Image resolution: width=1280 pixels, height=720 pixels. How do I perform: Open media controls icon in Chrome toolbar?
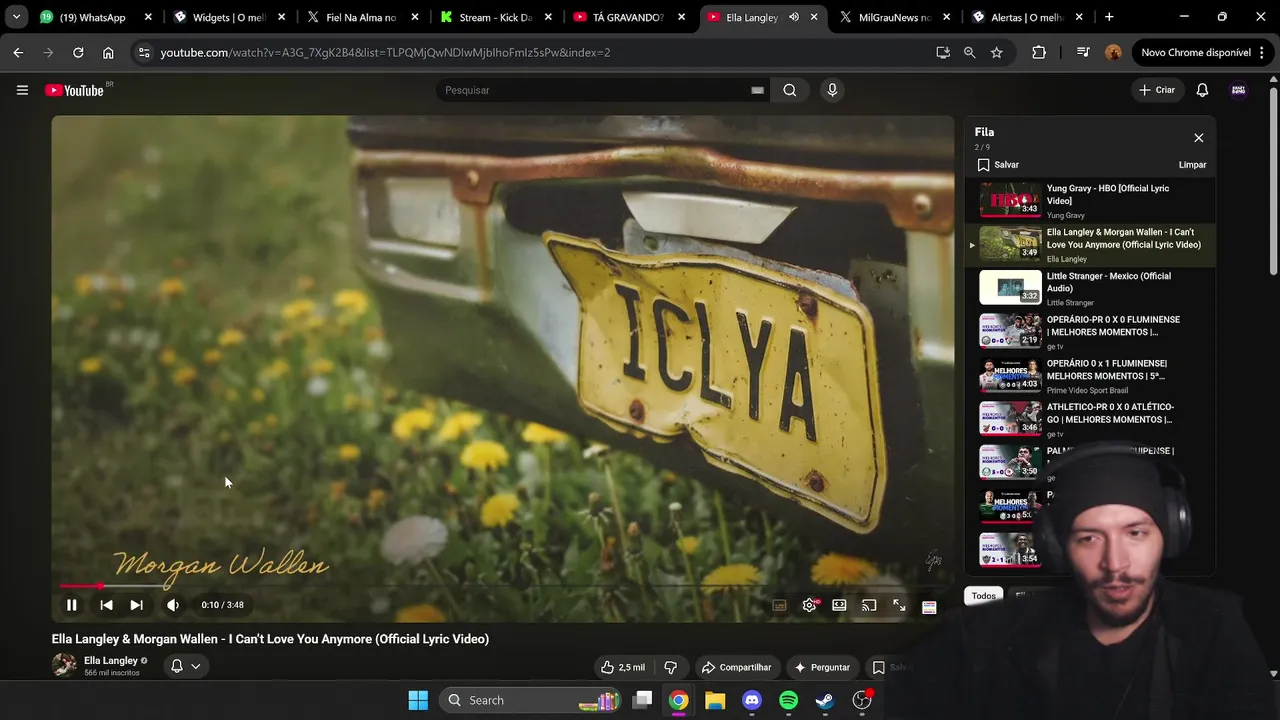click(1083, 52)
